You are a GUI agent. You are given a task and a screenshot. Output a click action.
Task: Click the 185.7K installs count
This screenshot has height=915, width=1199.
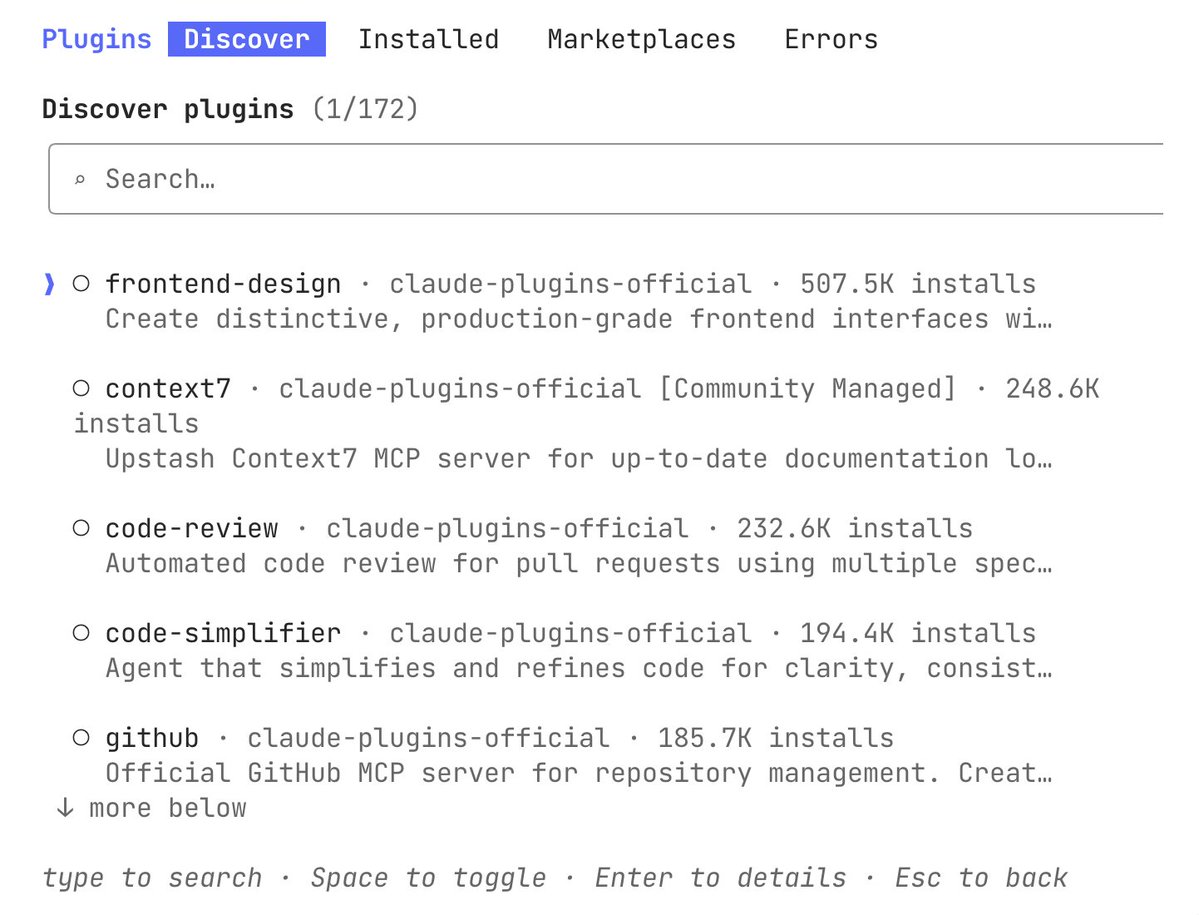[775, 738]
